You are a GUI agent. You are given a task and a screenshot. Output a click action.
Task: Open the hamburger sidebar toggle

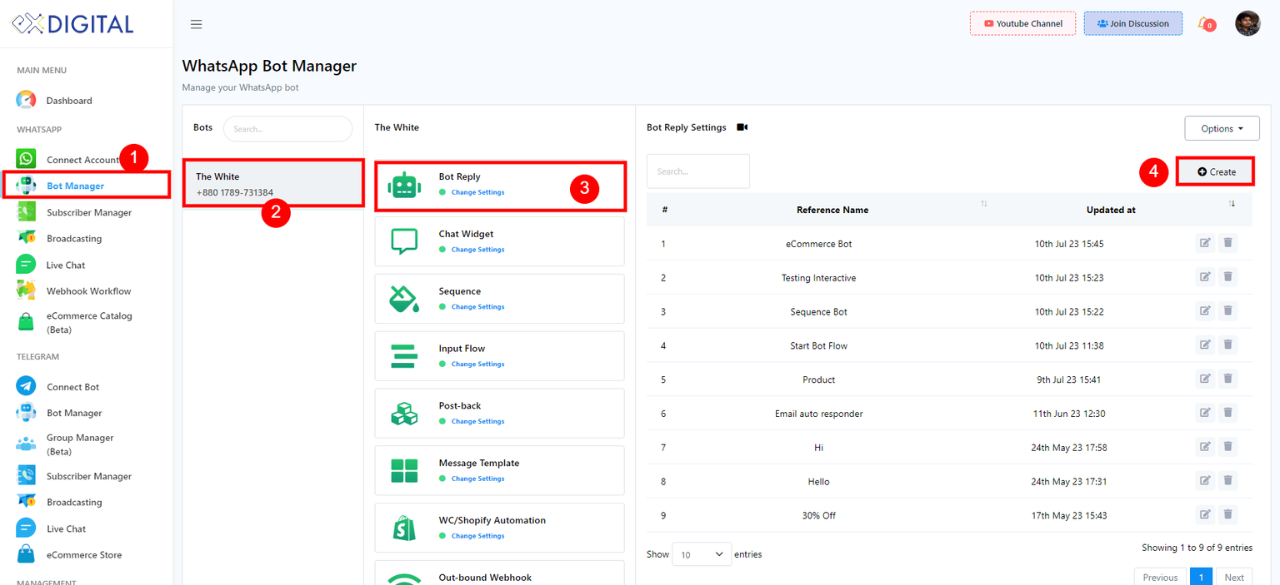pyautogui.click(x=196, y=24)
